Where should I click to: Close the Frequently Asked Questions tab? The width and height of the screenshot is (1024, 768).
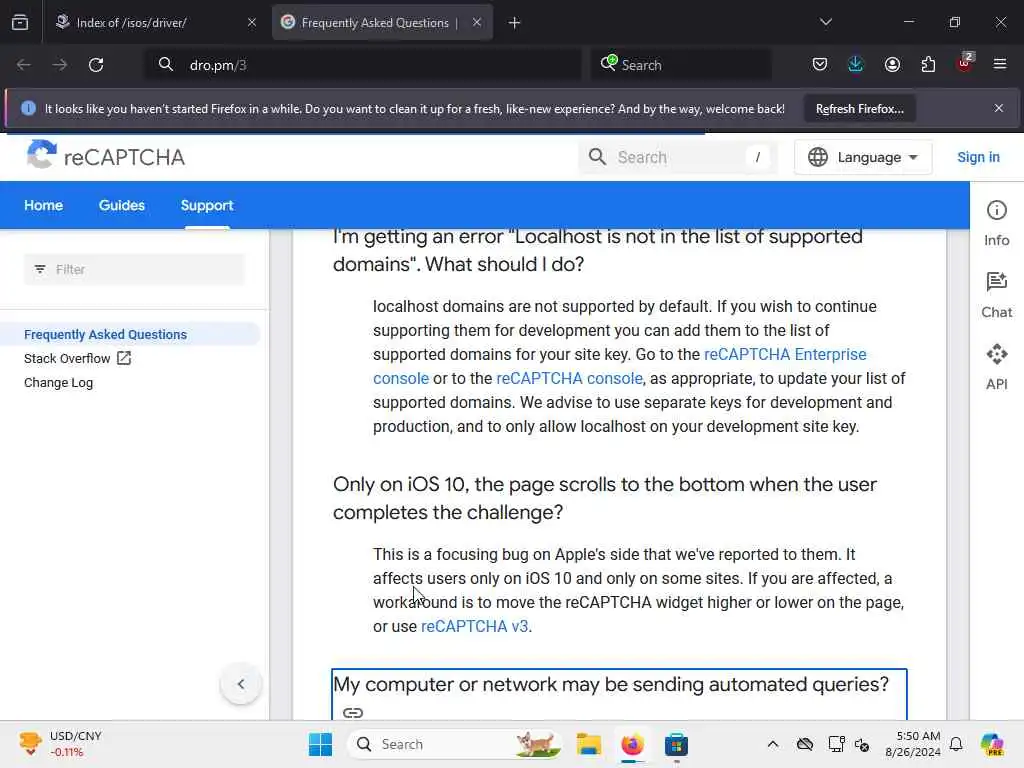[477, 22]
